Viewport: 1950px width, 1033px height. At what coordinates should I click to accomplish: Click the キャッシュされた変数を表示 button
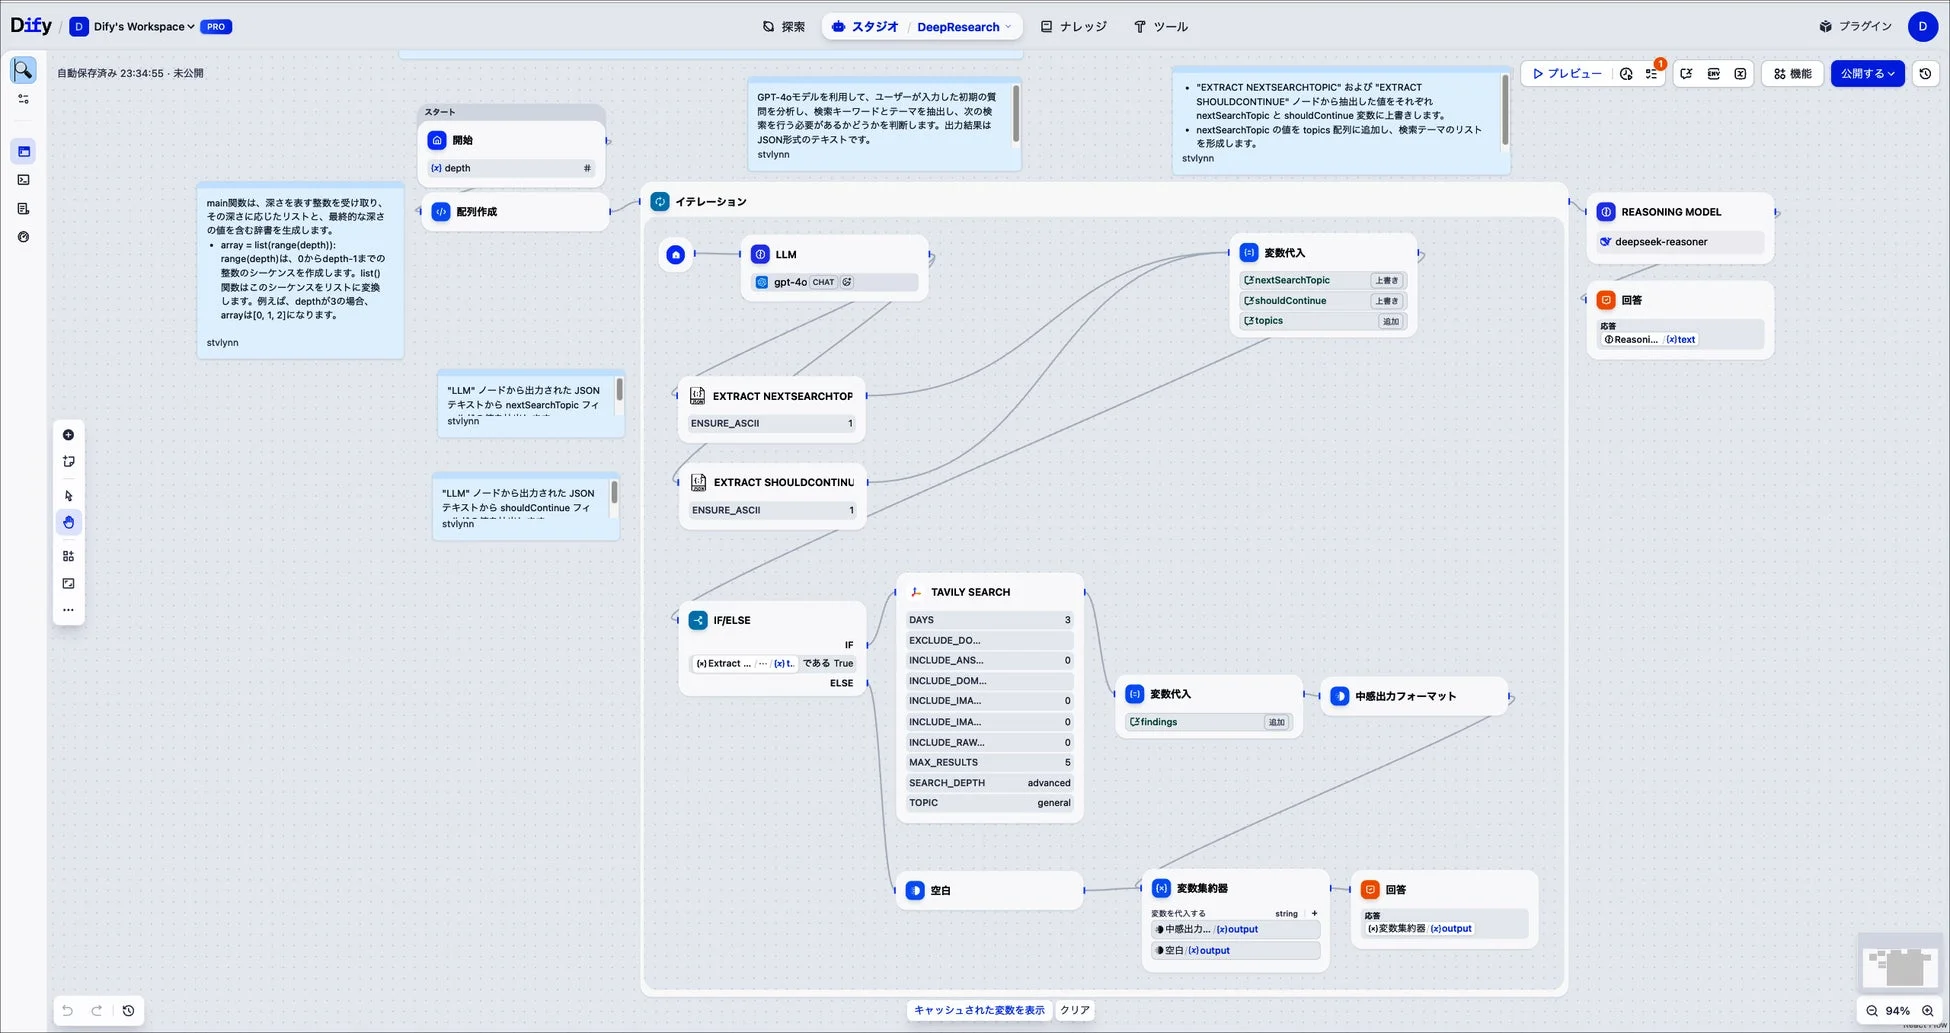(978, 1010)
